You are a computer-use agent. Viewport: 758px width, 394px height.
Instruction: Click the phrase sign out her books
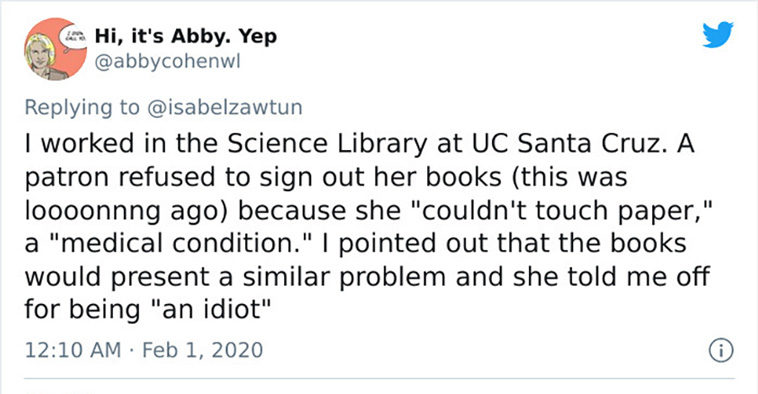pos(381,178)
